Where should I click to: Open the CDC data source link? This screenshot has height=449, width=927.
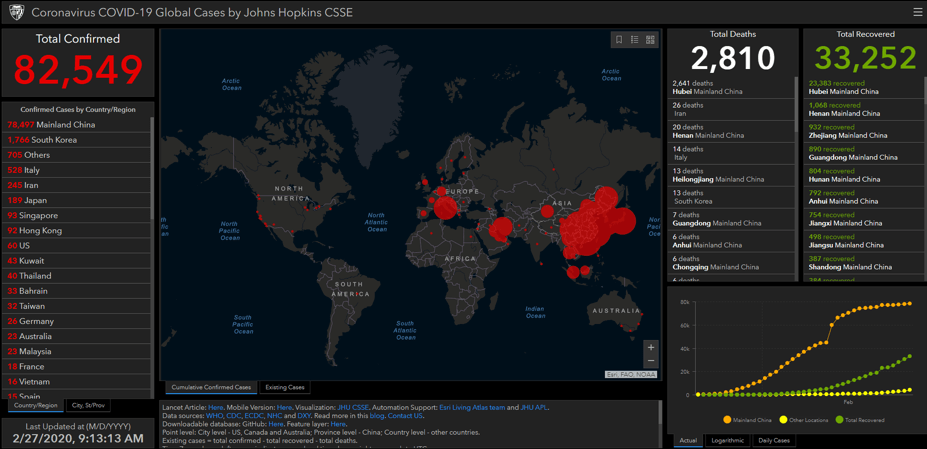[x=234, y=416]
